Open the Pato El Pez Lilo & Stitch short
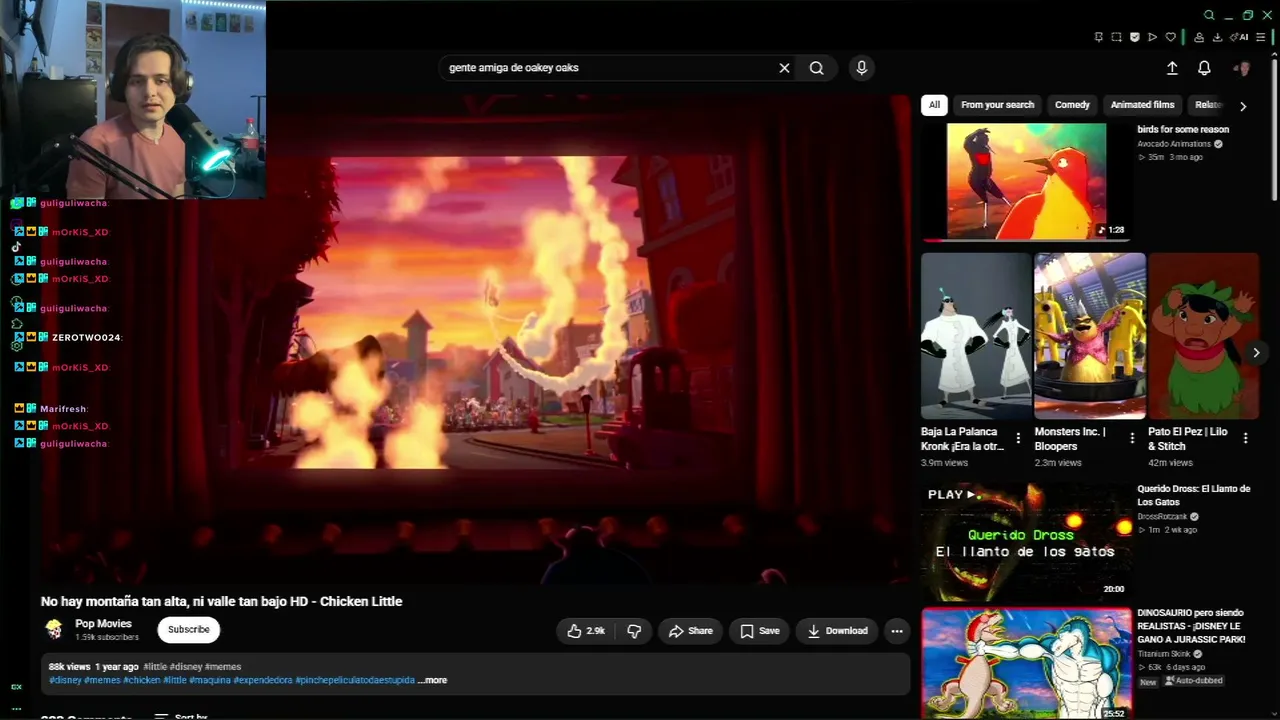The width and height of the screenshot is (1280, 720). [x=1204, y=336]
